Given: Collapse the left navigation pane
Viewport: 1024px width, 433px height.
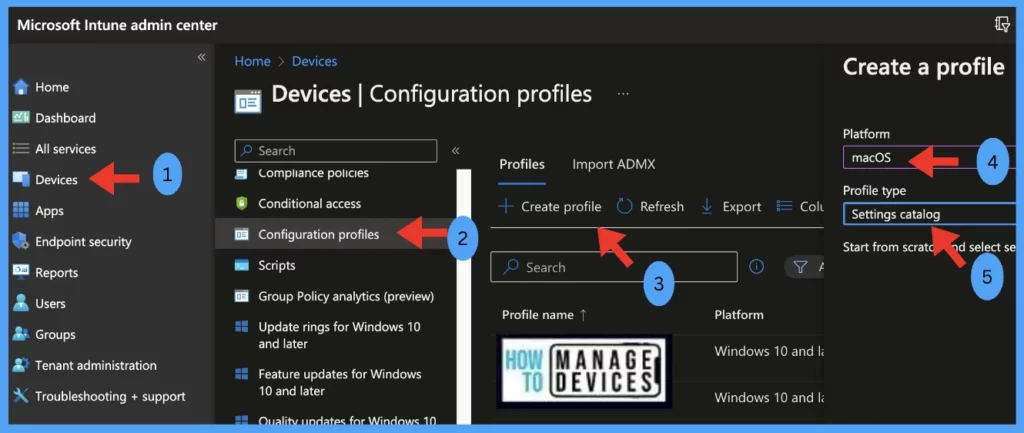Looking at the screenshot, I should (201, 57).
